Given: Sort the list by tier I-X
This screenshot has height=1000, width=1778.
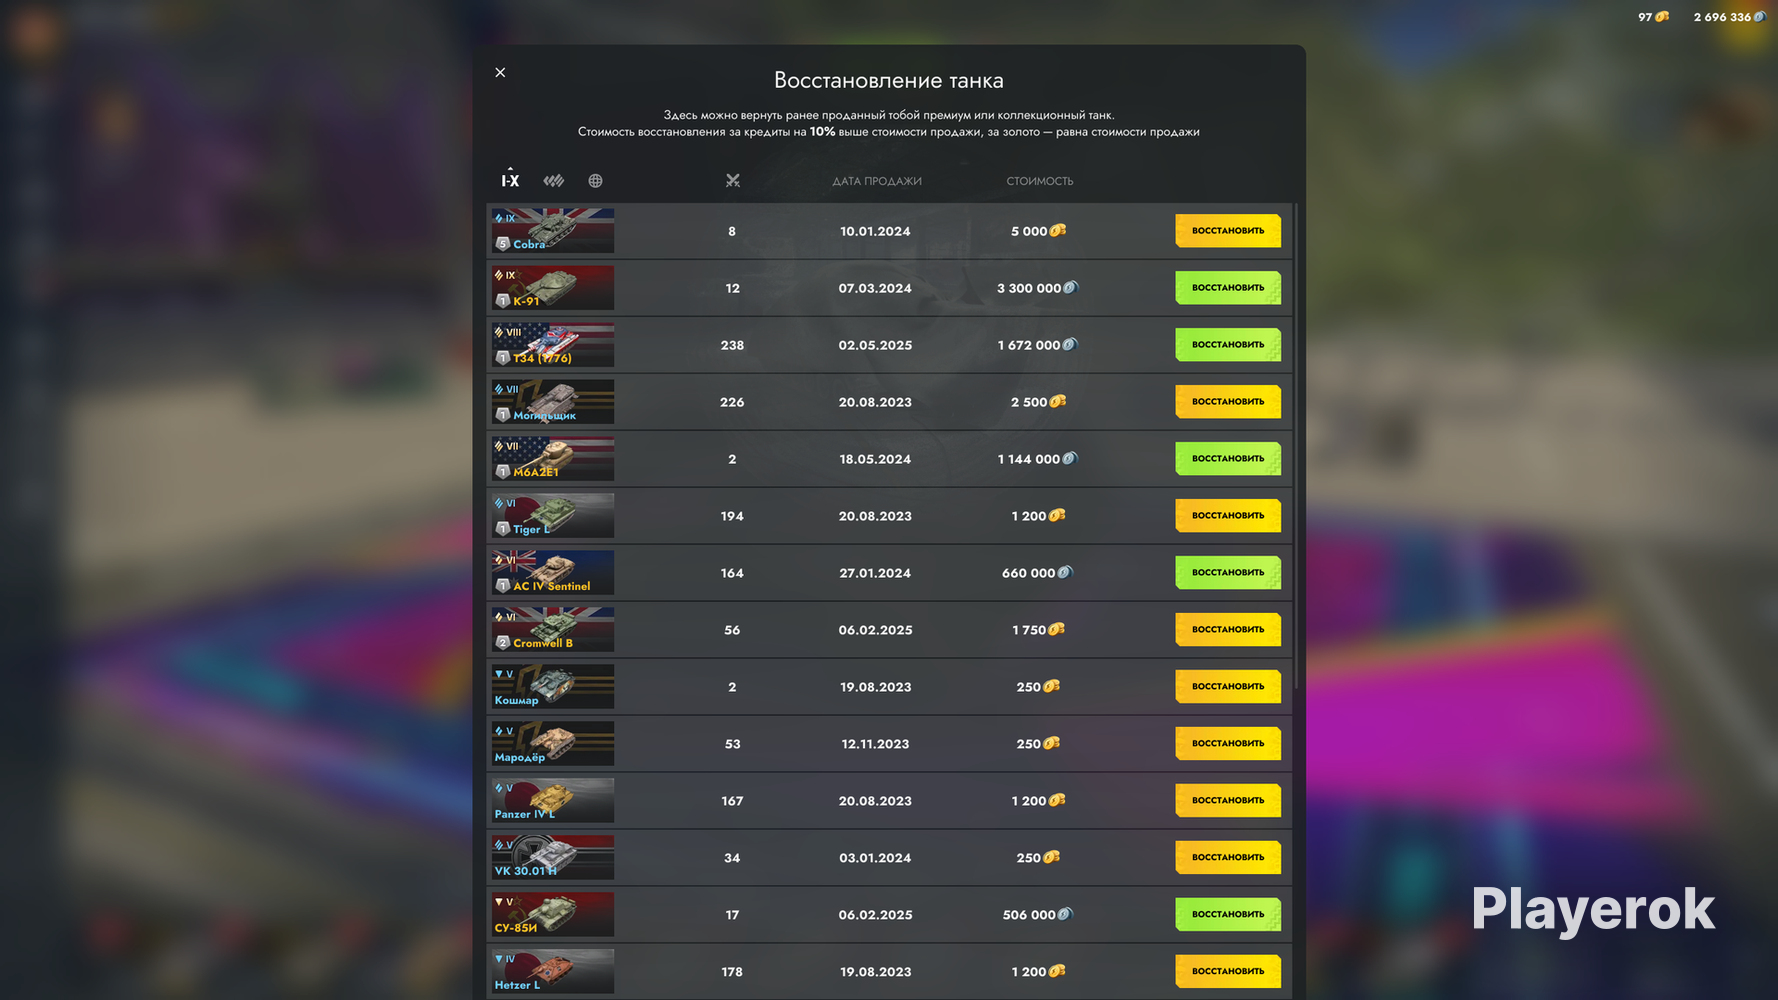Looking at the screenshot, I should pyautogui.click(x=510, y=181).
